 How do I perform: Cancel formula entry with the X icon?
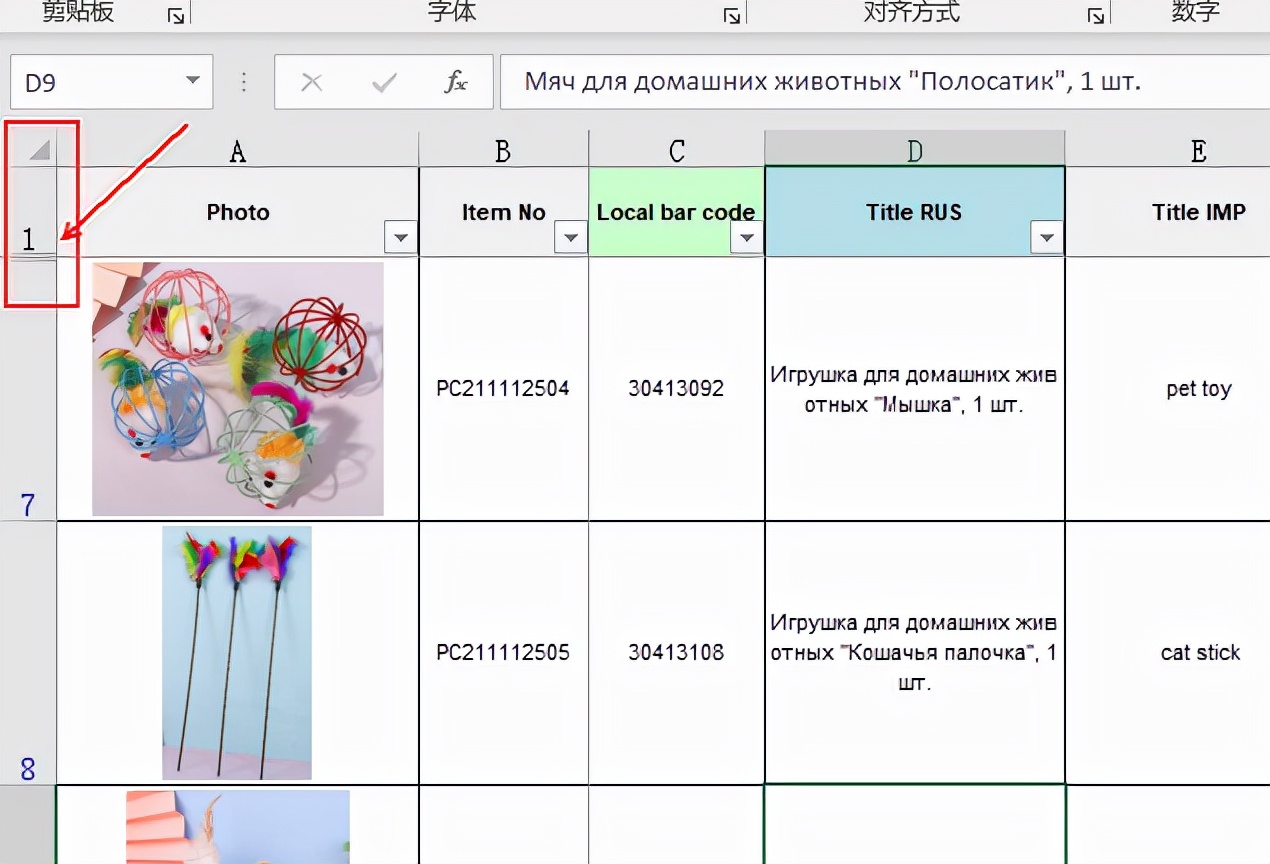[312, 82]
